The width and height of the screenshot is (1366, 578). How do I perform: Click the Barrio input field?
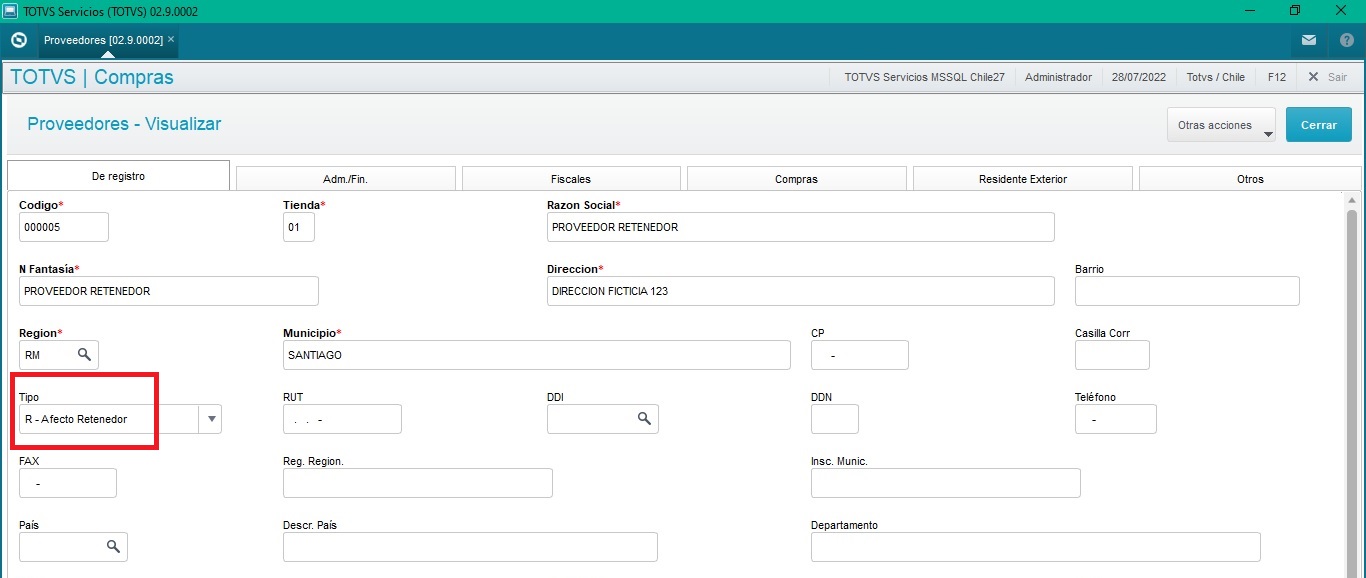[x=1187, y=291]
